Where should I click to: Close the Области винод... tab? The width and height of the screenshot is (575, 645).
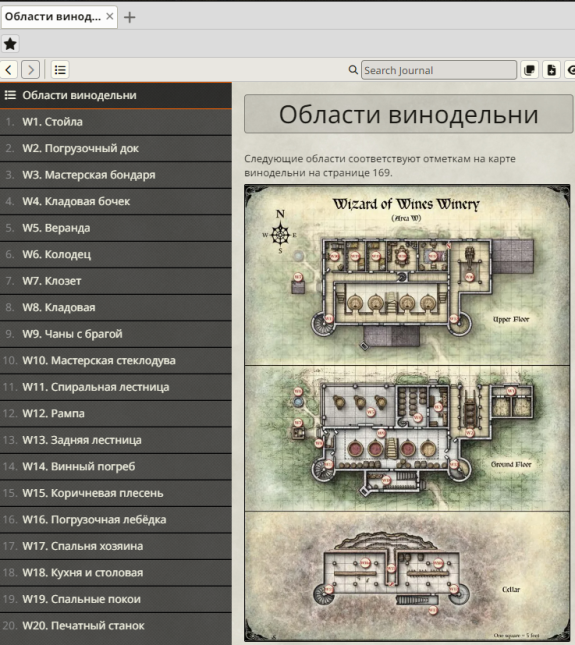tap(110, 16)
